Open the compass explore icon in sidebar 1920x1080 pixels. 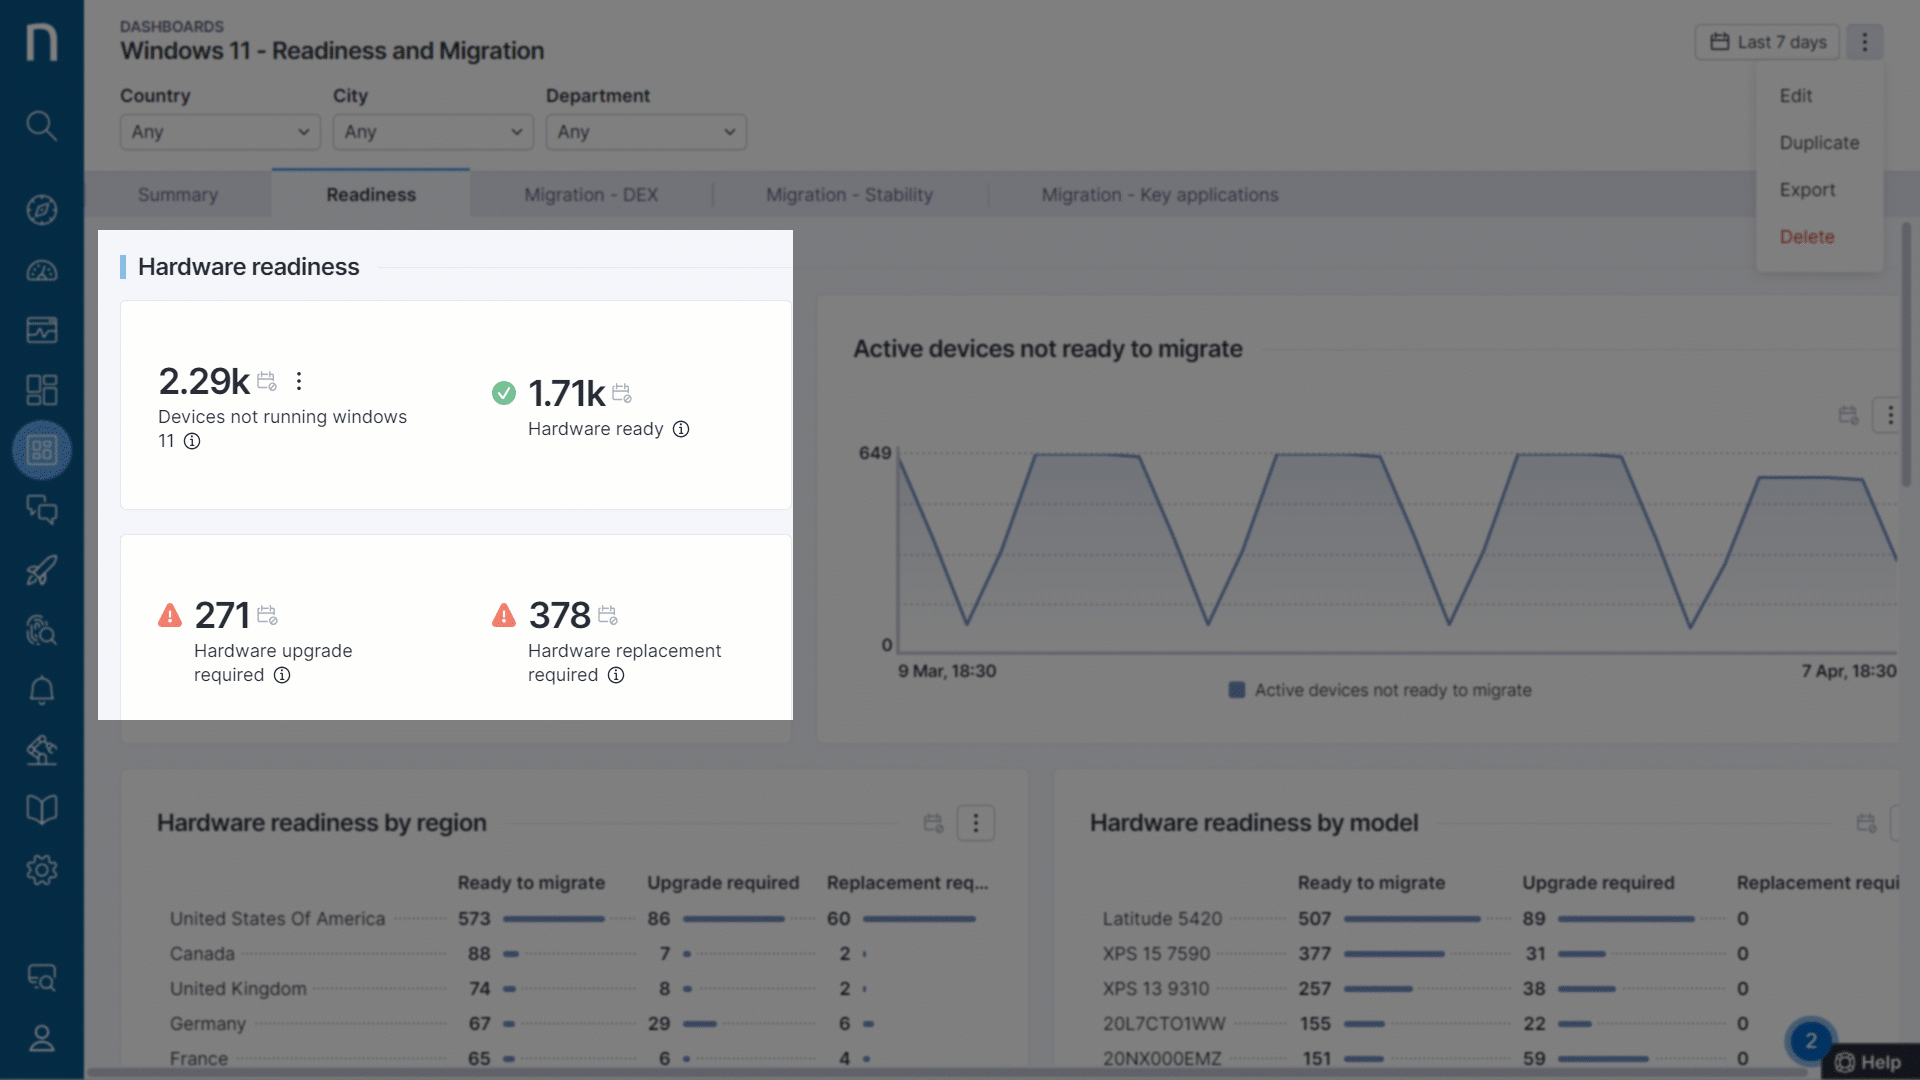41,210
